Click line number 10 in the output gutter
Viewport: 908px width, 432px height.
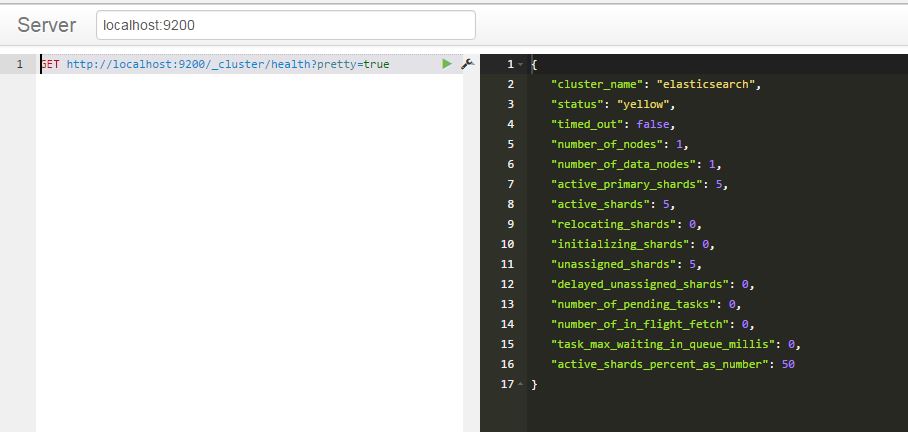[507, 244]
